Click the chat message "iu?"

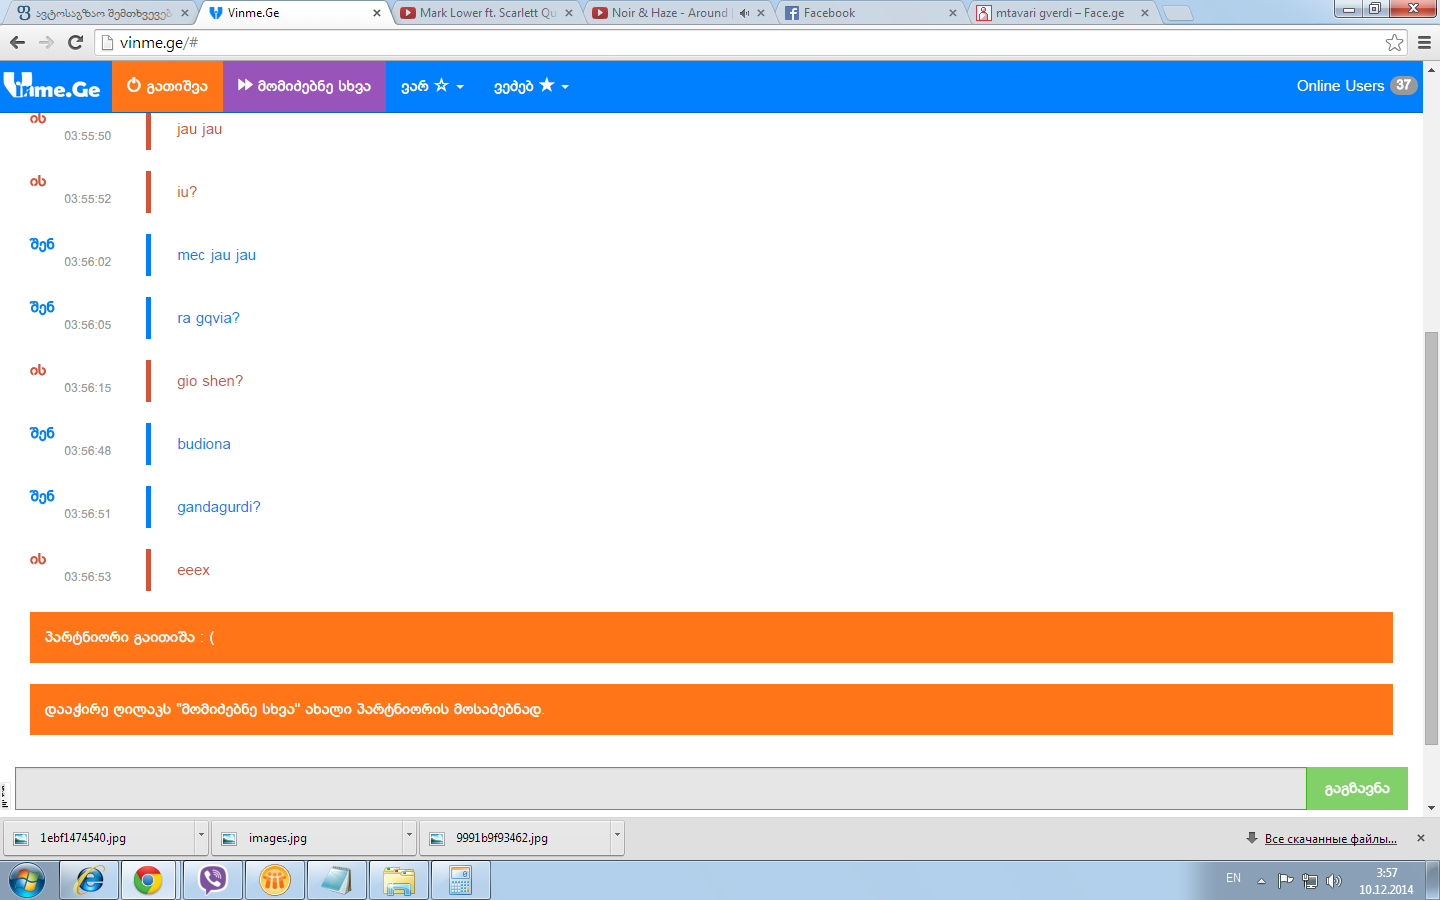click(x=187, y=192)
